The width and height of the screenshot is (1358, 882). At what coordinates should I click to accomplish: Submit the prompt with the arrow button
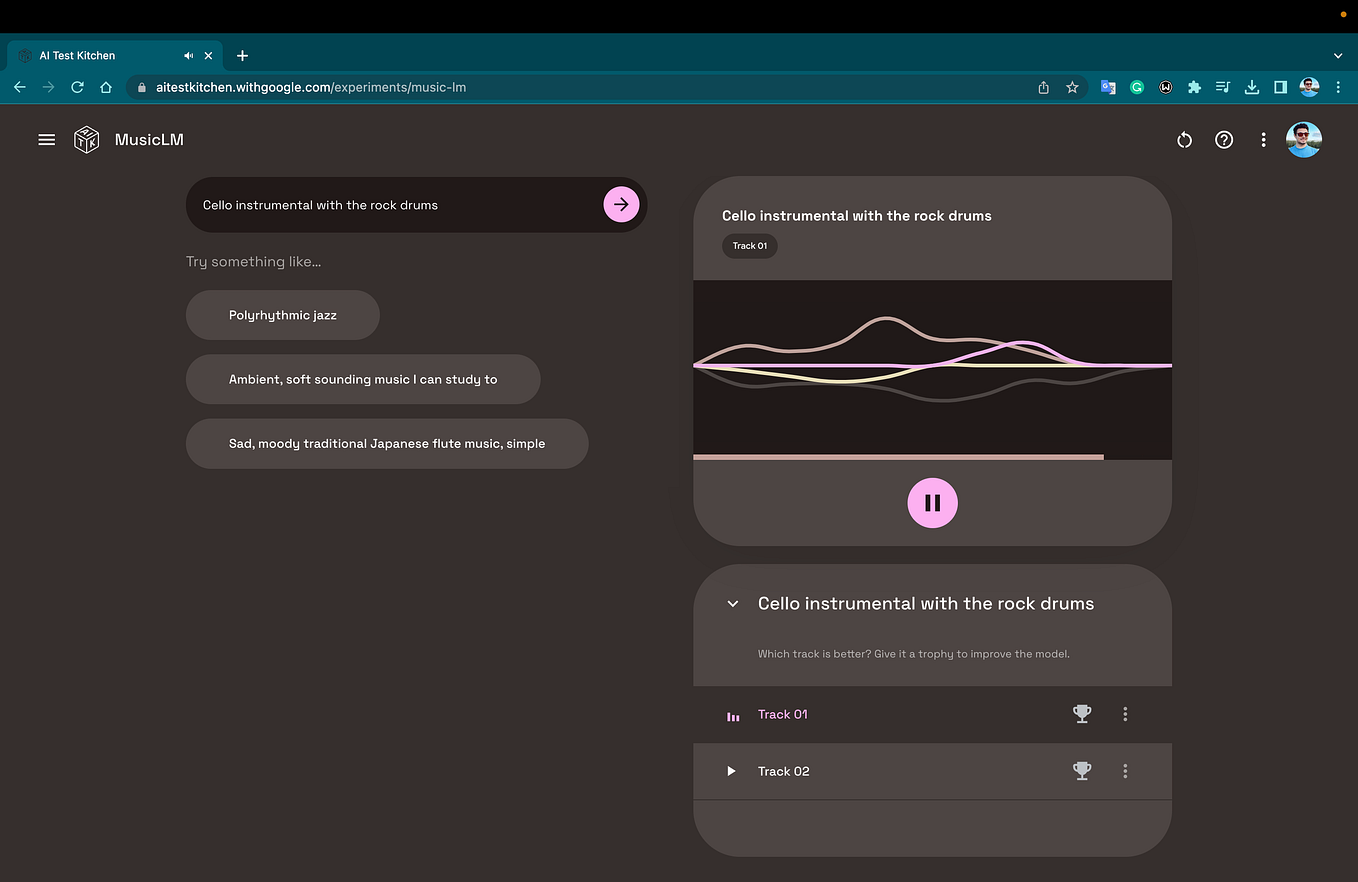[621, 204]
